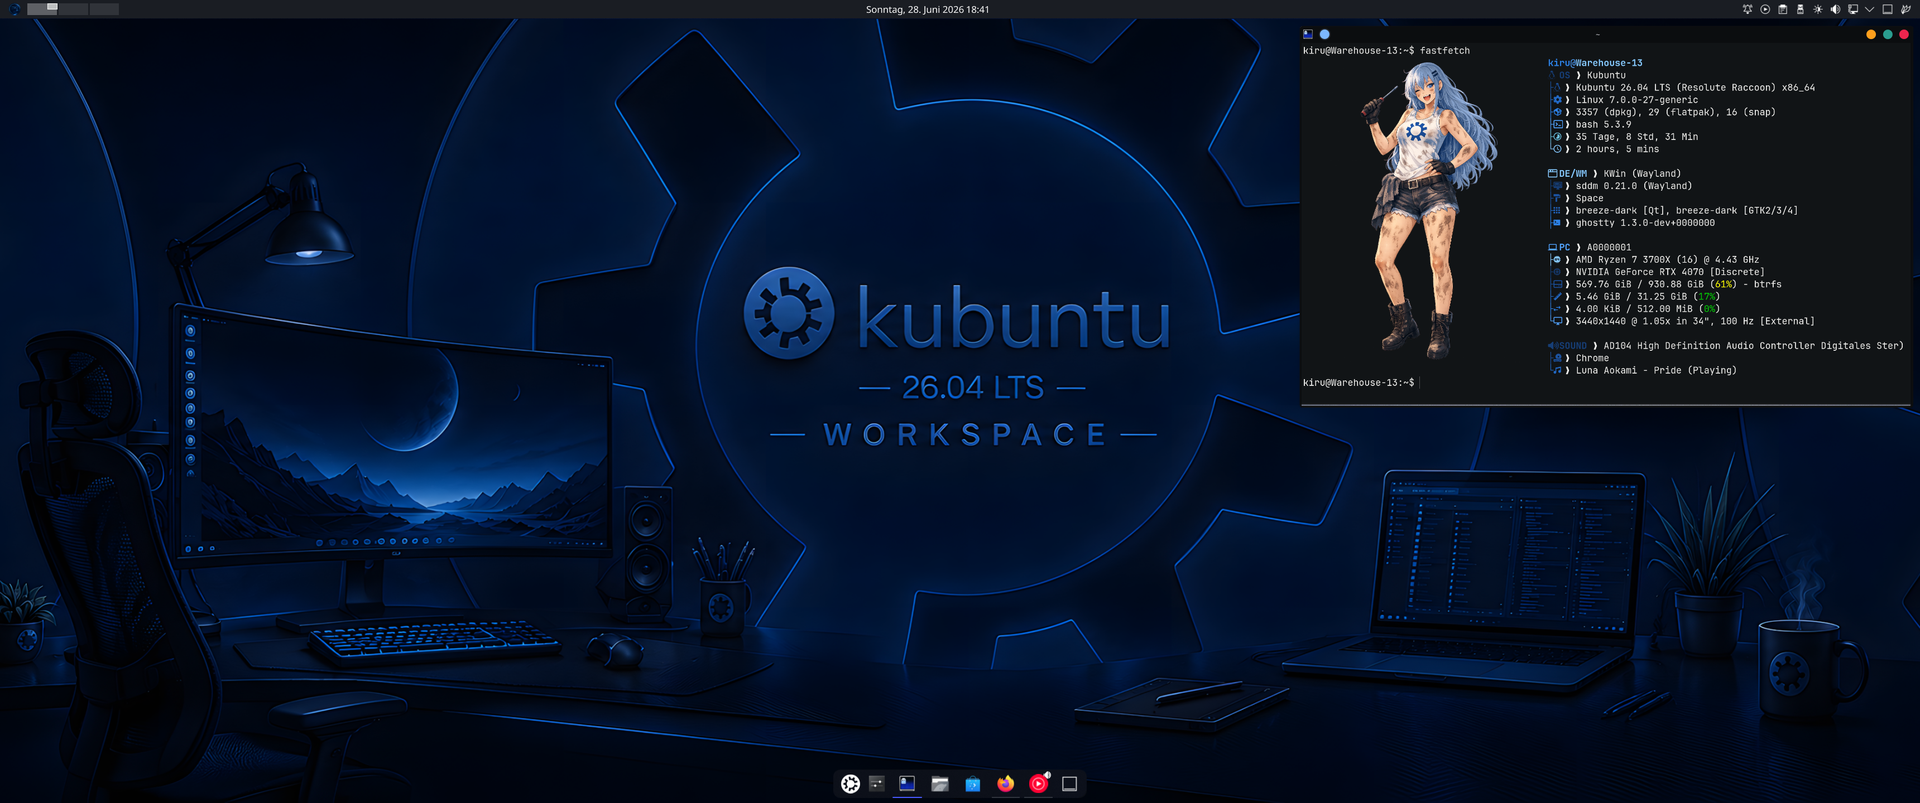Click the 'NVIDIA GeForce RTX 4070' GPU line

[x=1670, y=272]
